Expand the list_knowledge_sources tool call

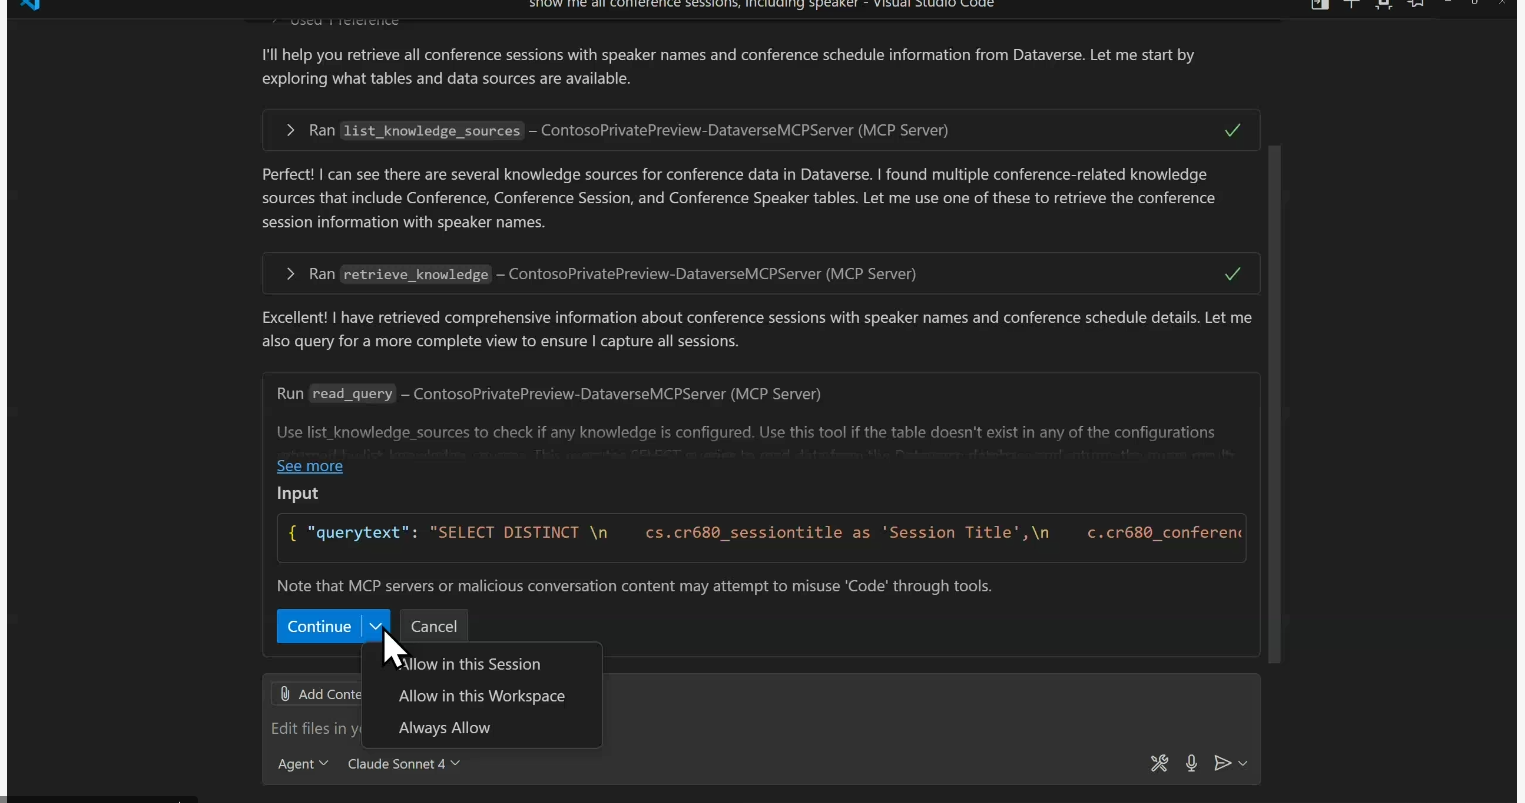point(290,130)
